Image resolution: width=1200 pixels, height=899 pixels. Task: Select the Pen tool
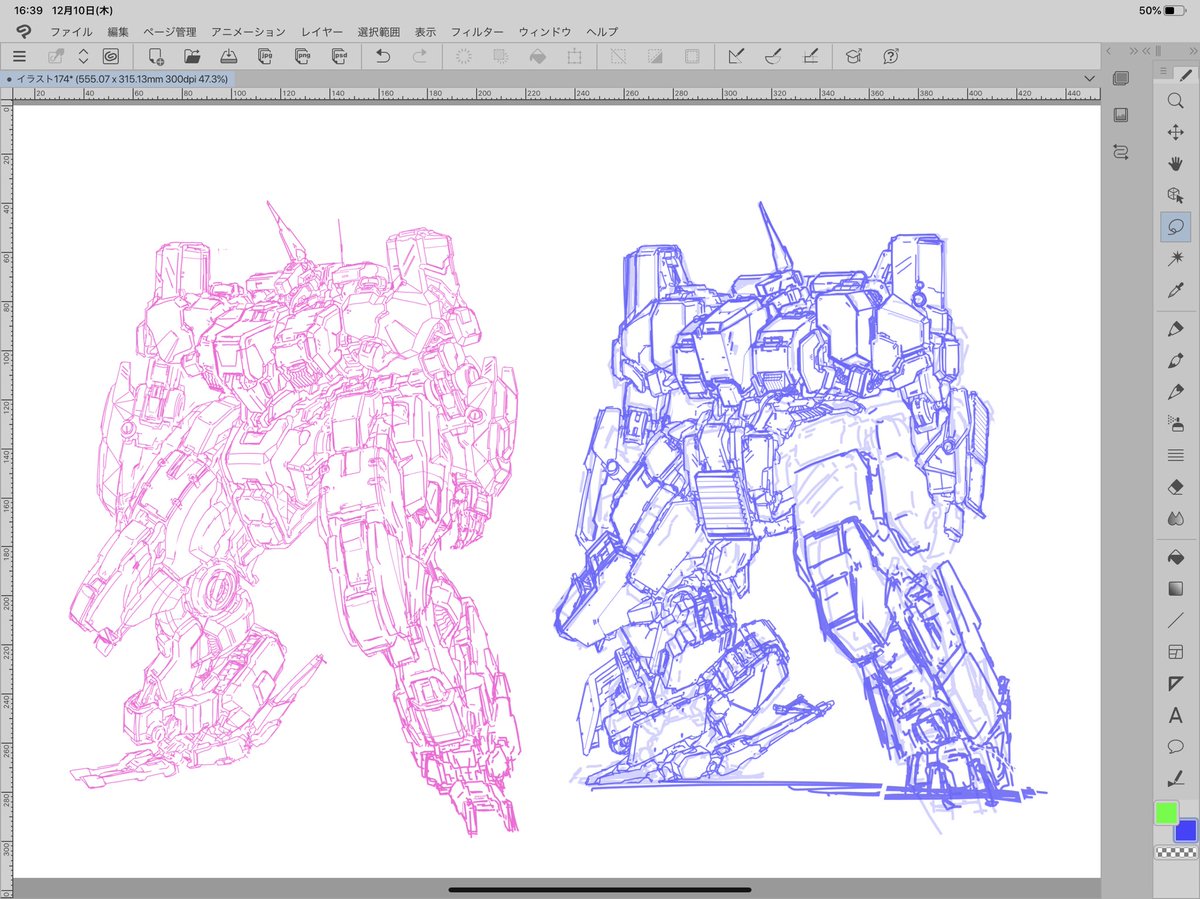[x=1175, y=328]
